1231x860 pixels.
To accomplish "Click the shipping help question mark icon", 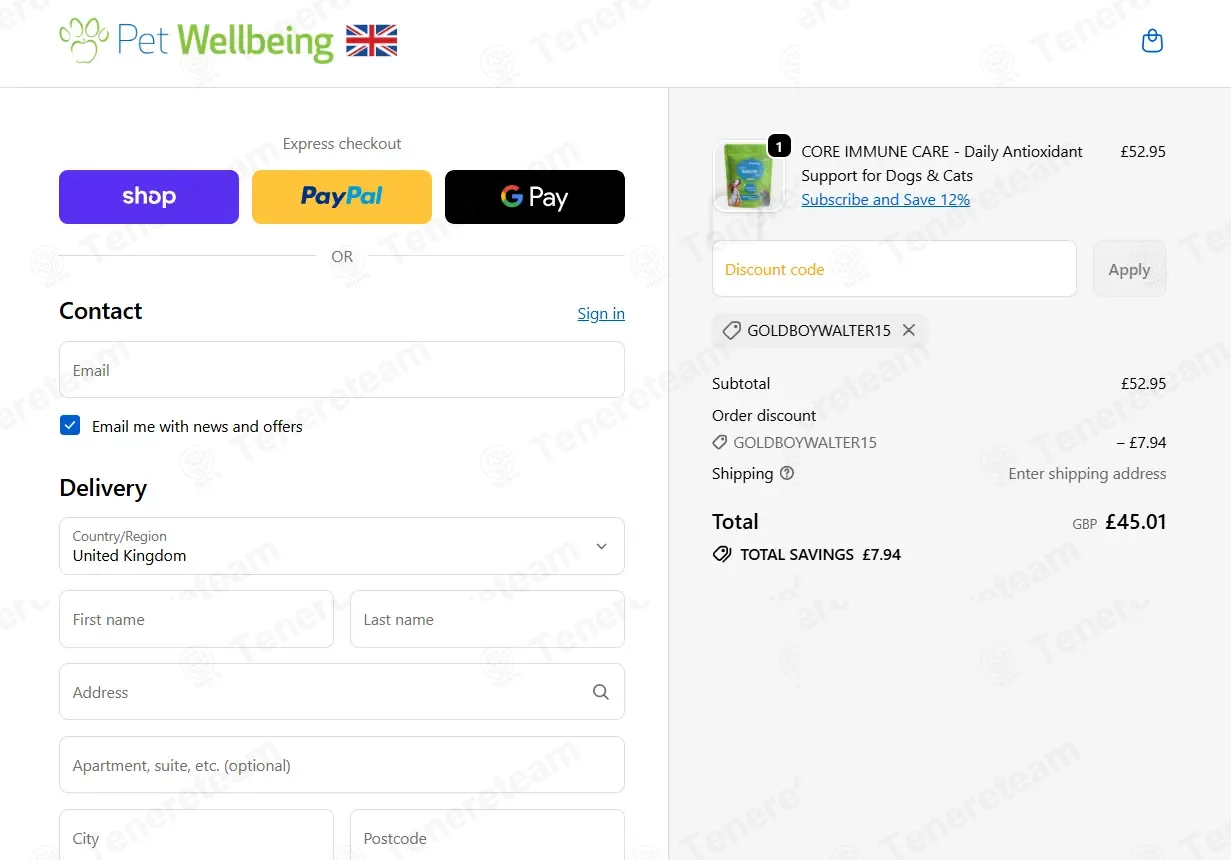I will 787,473.
